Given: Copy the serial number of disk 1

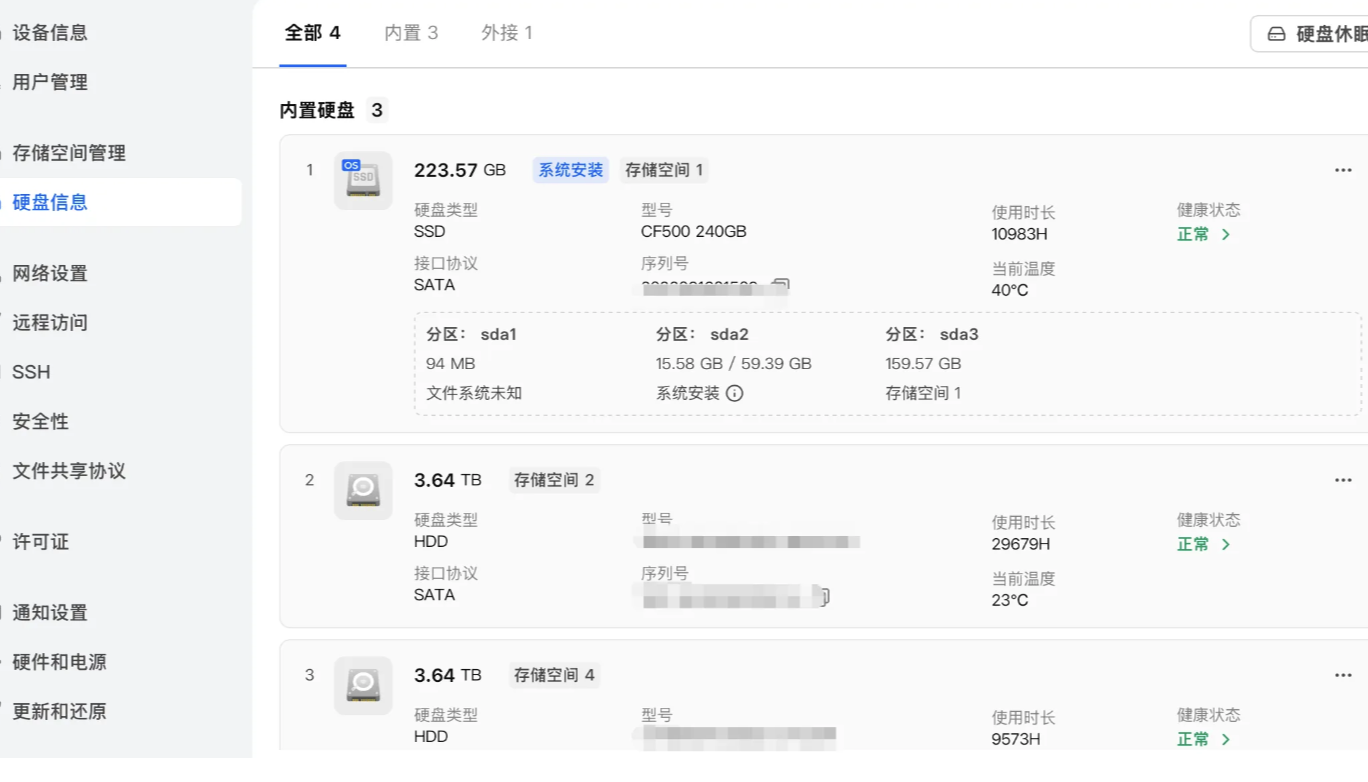Looking at the screenshot, I should (781, 287).
